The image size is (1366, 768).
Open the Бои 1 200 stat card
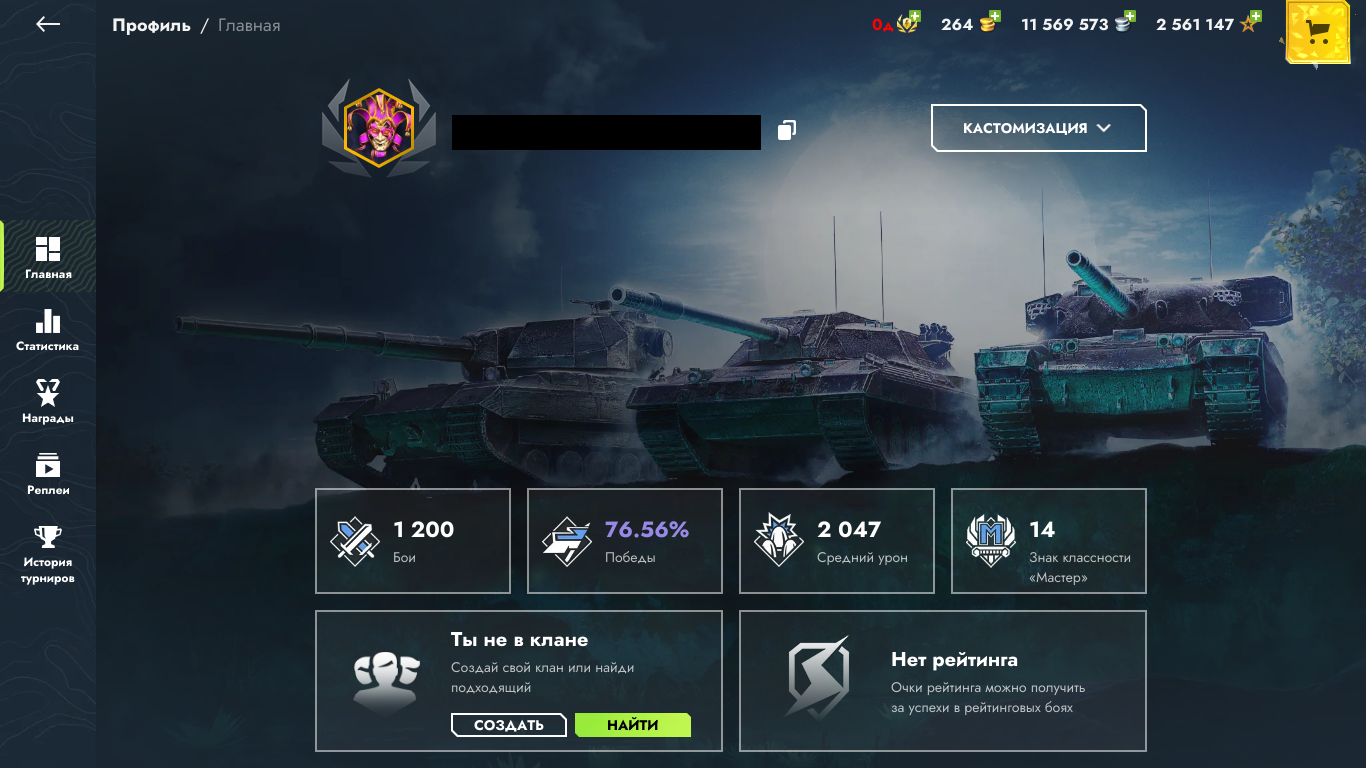pos(413,541)
